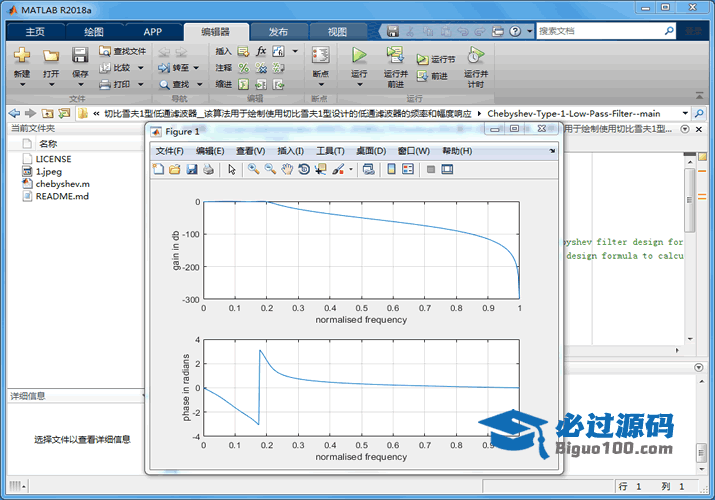Open the 编辑(E) menu in Figure 1
Screen dimensions: 715x500
click(210, 151)
